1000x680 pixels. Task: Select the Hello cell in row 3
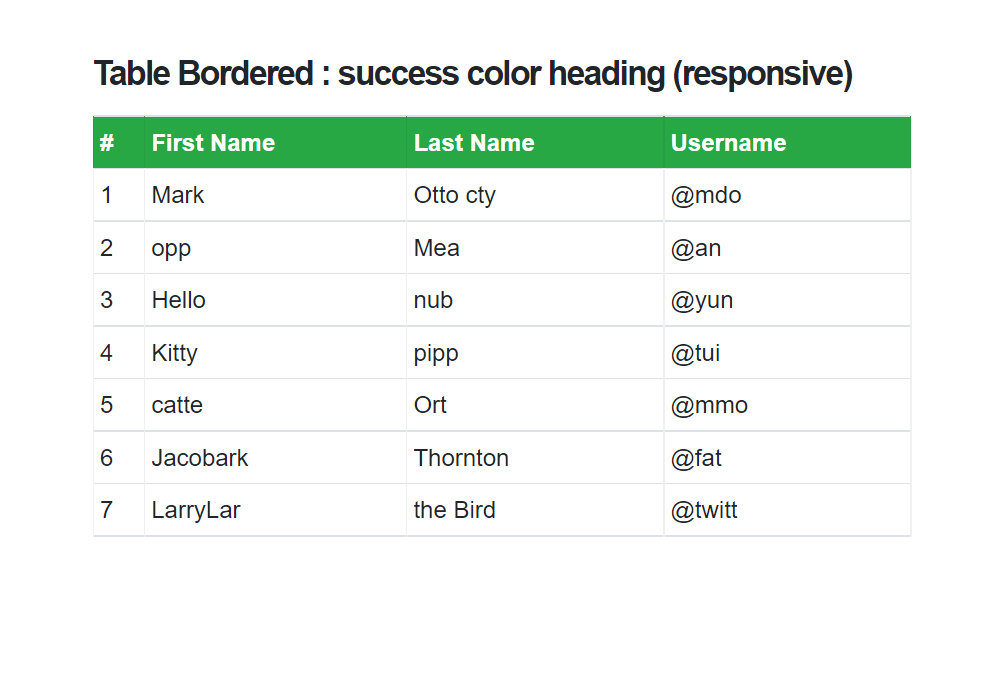(x=275, y=300)
